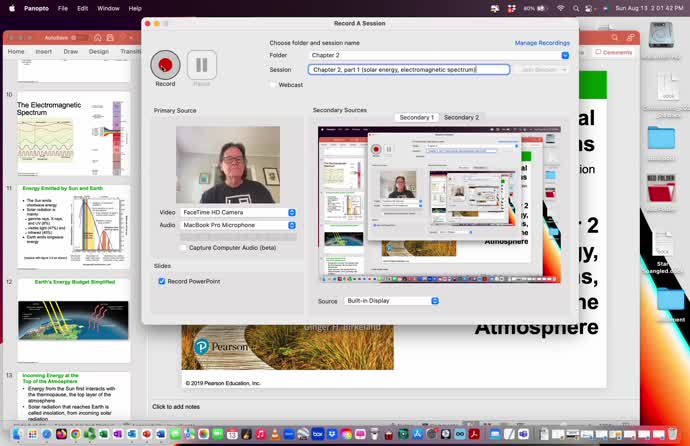Select slide 12 Earth's Energy Budget thumbnail
This screenshot has height=446, width=690.
(x=74, y=320)
